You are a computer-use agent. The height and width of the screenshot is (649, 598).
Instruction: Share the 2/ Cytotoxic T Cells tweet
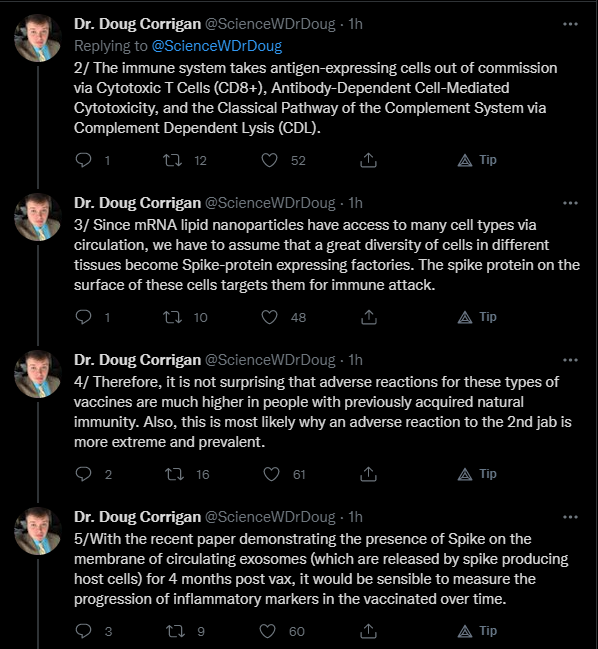(x=368, y=160)
